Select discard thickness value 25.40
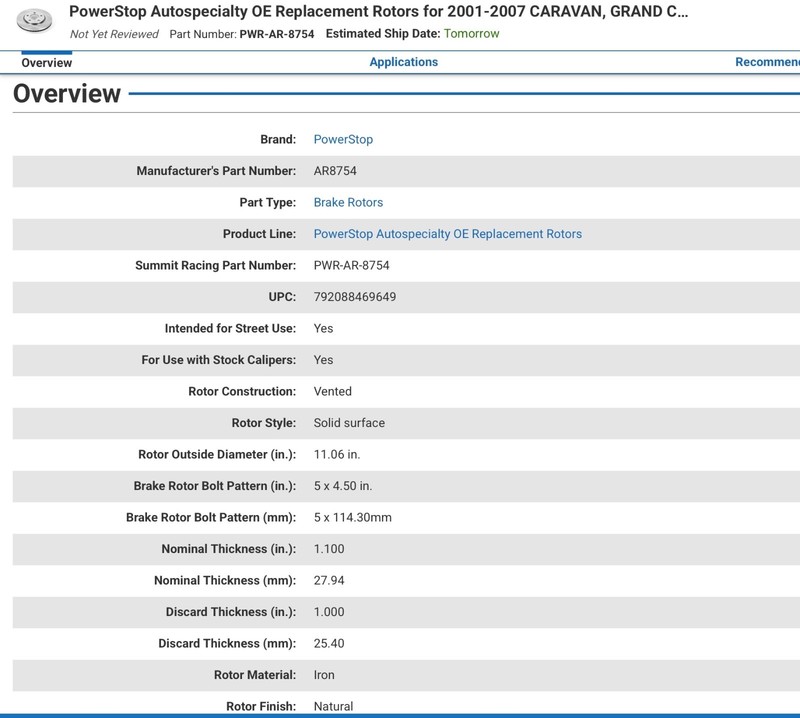 click(329, 643)
